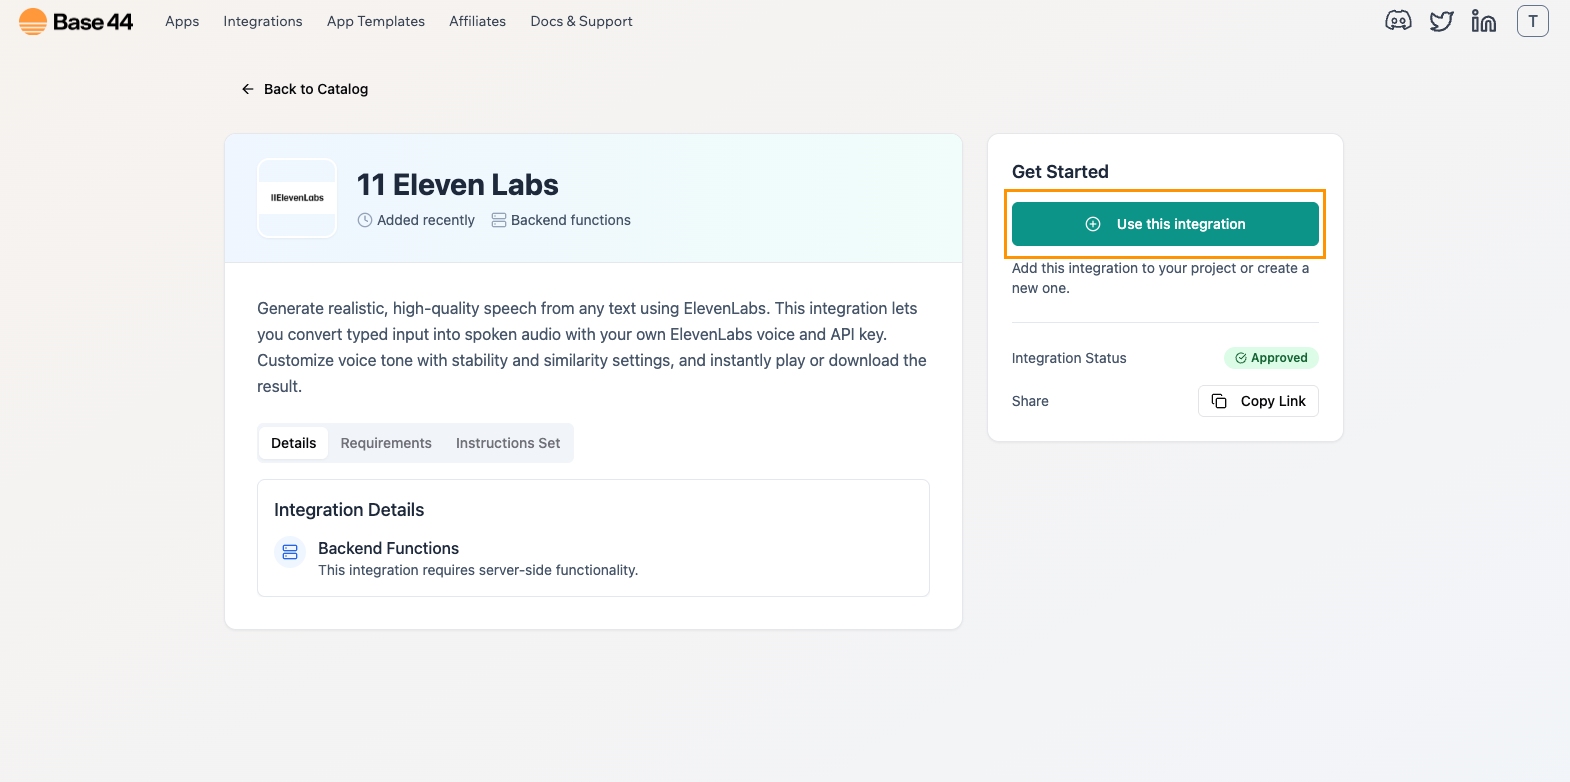
Task: Click the Base 44 logo
Action: (74, 21)
